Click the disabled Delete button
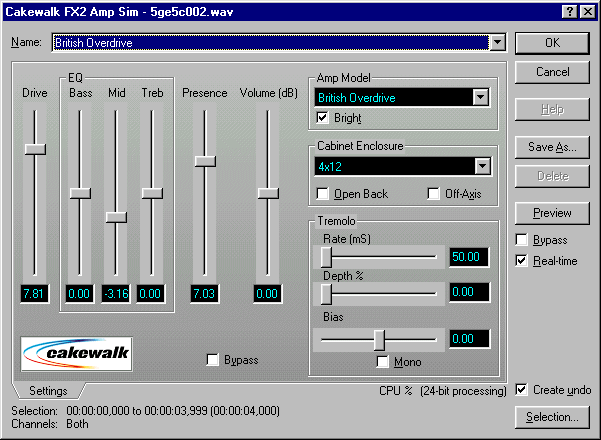The height and width of the screenshot is (440, 601). 552,176
